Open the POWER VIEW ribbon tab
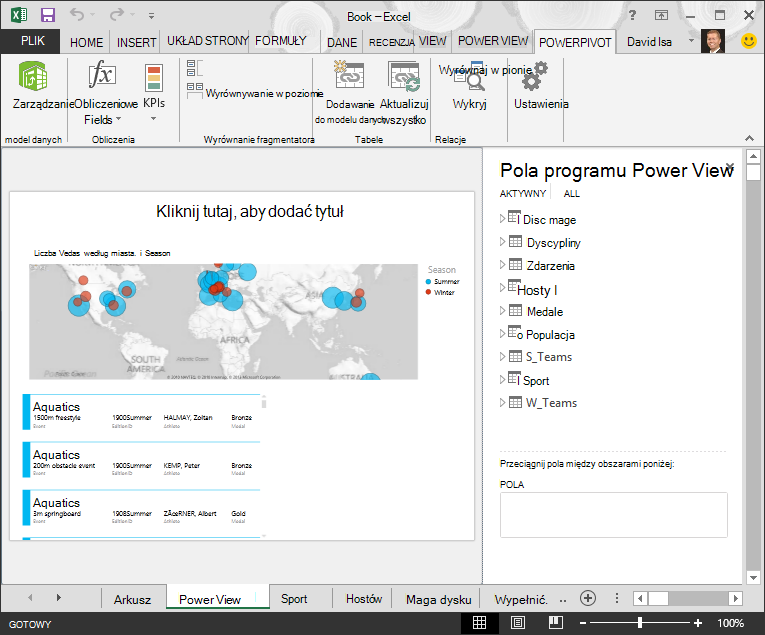The image size is (765, 635). coord(493,41)
